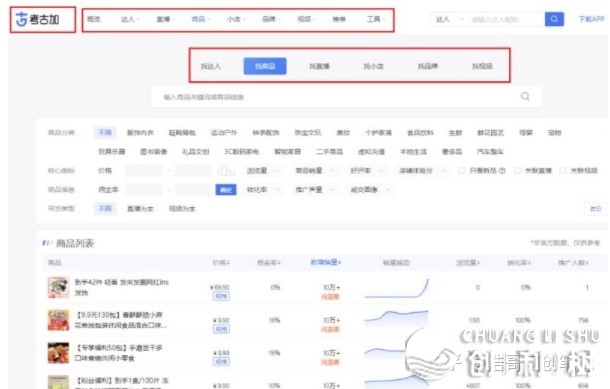Focus the minimum 价格 input

[144, 170]
